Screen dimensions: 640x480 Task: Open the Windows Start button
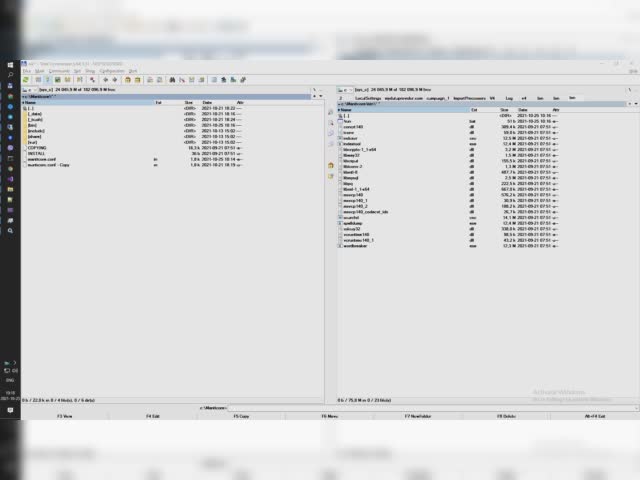[x=10, y=65]
